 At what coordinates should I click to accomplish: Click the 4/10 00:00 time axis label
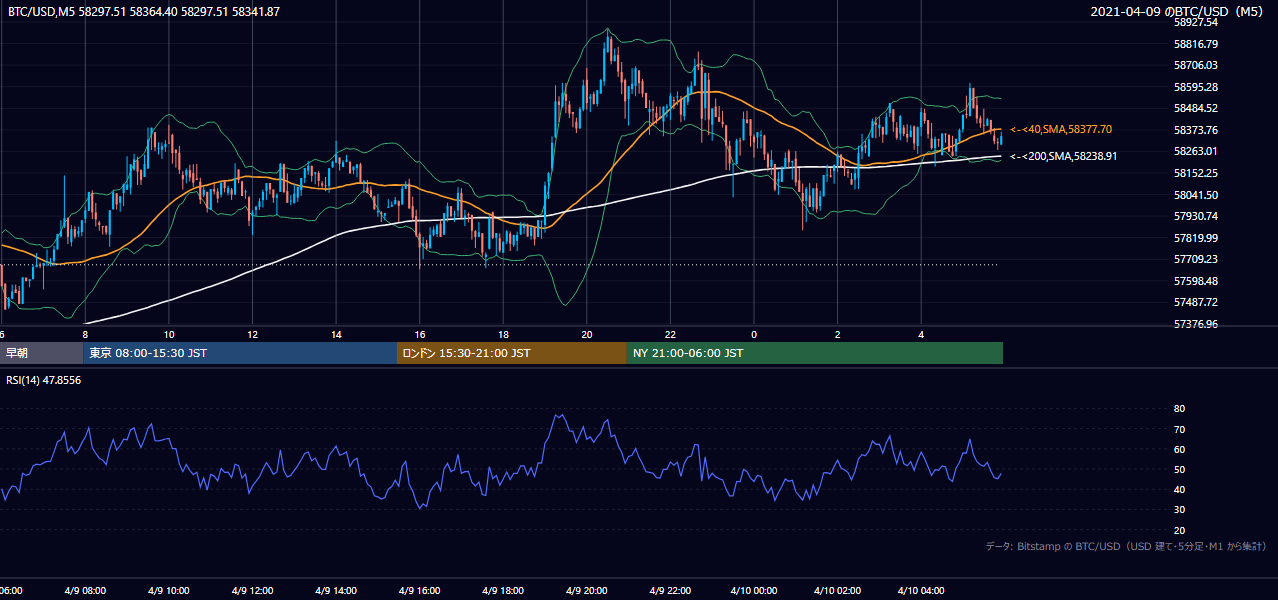[x=755, y=591]
